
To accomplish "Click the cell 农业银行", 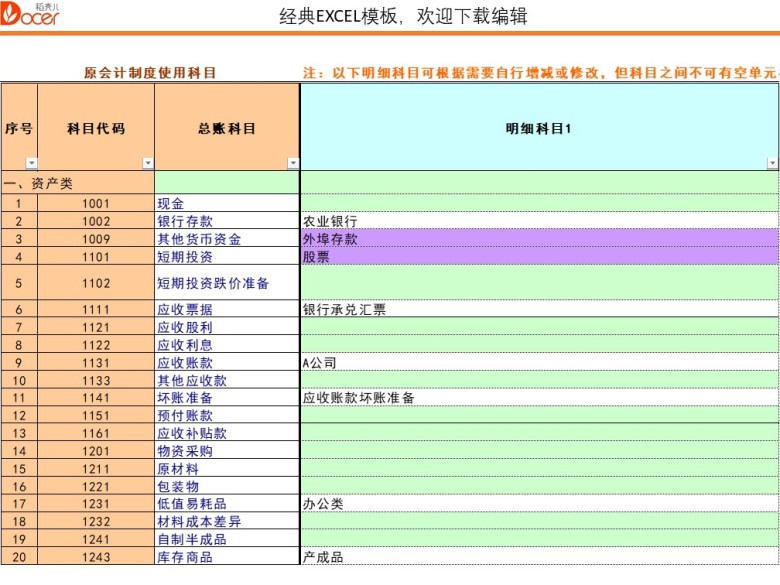I will click(x=540, y=221).
